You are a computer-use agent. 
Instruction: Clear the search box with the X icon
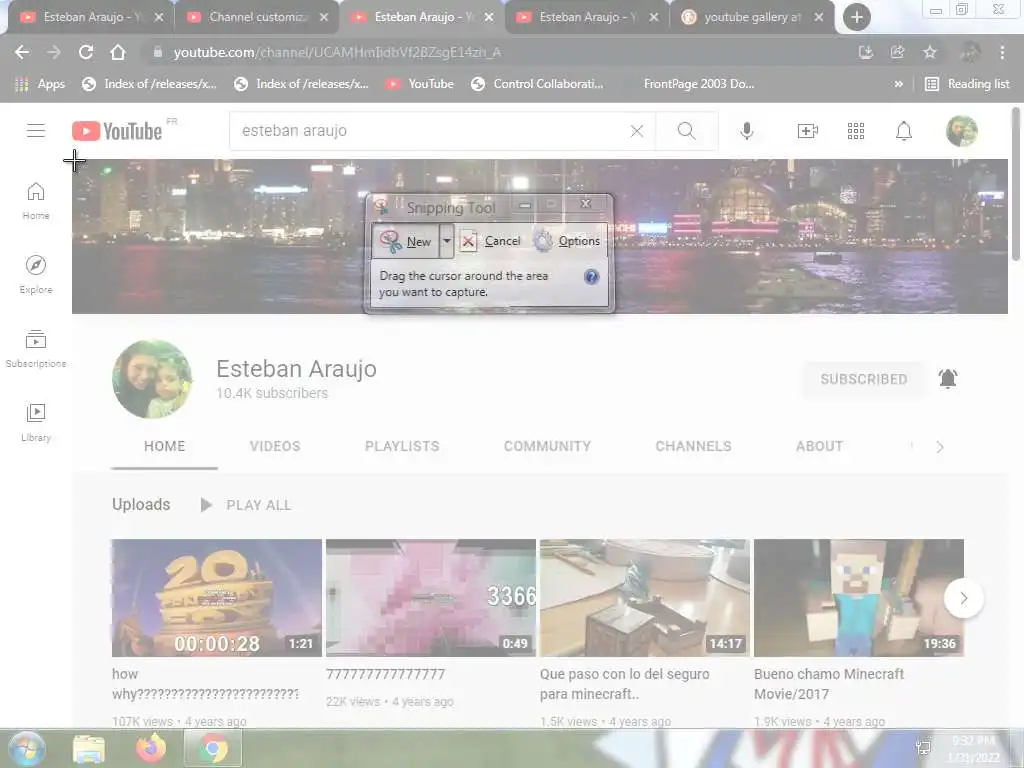pos(637,131)
